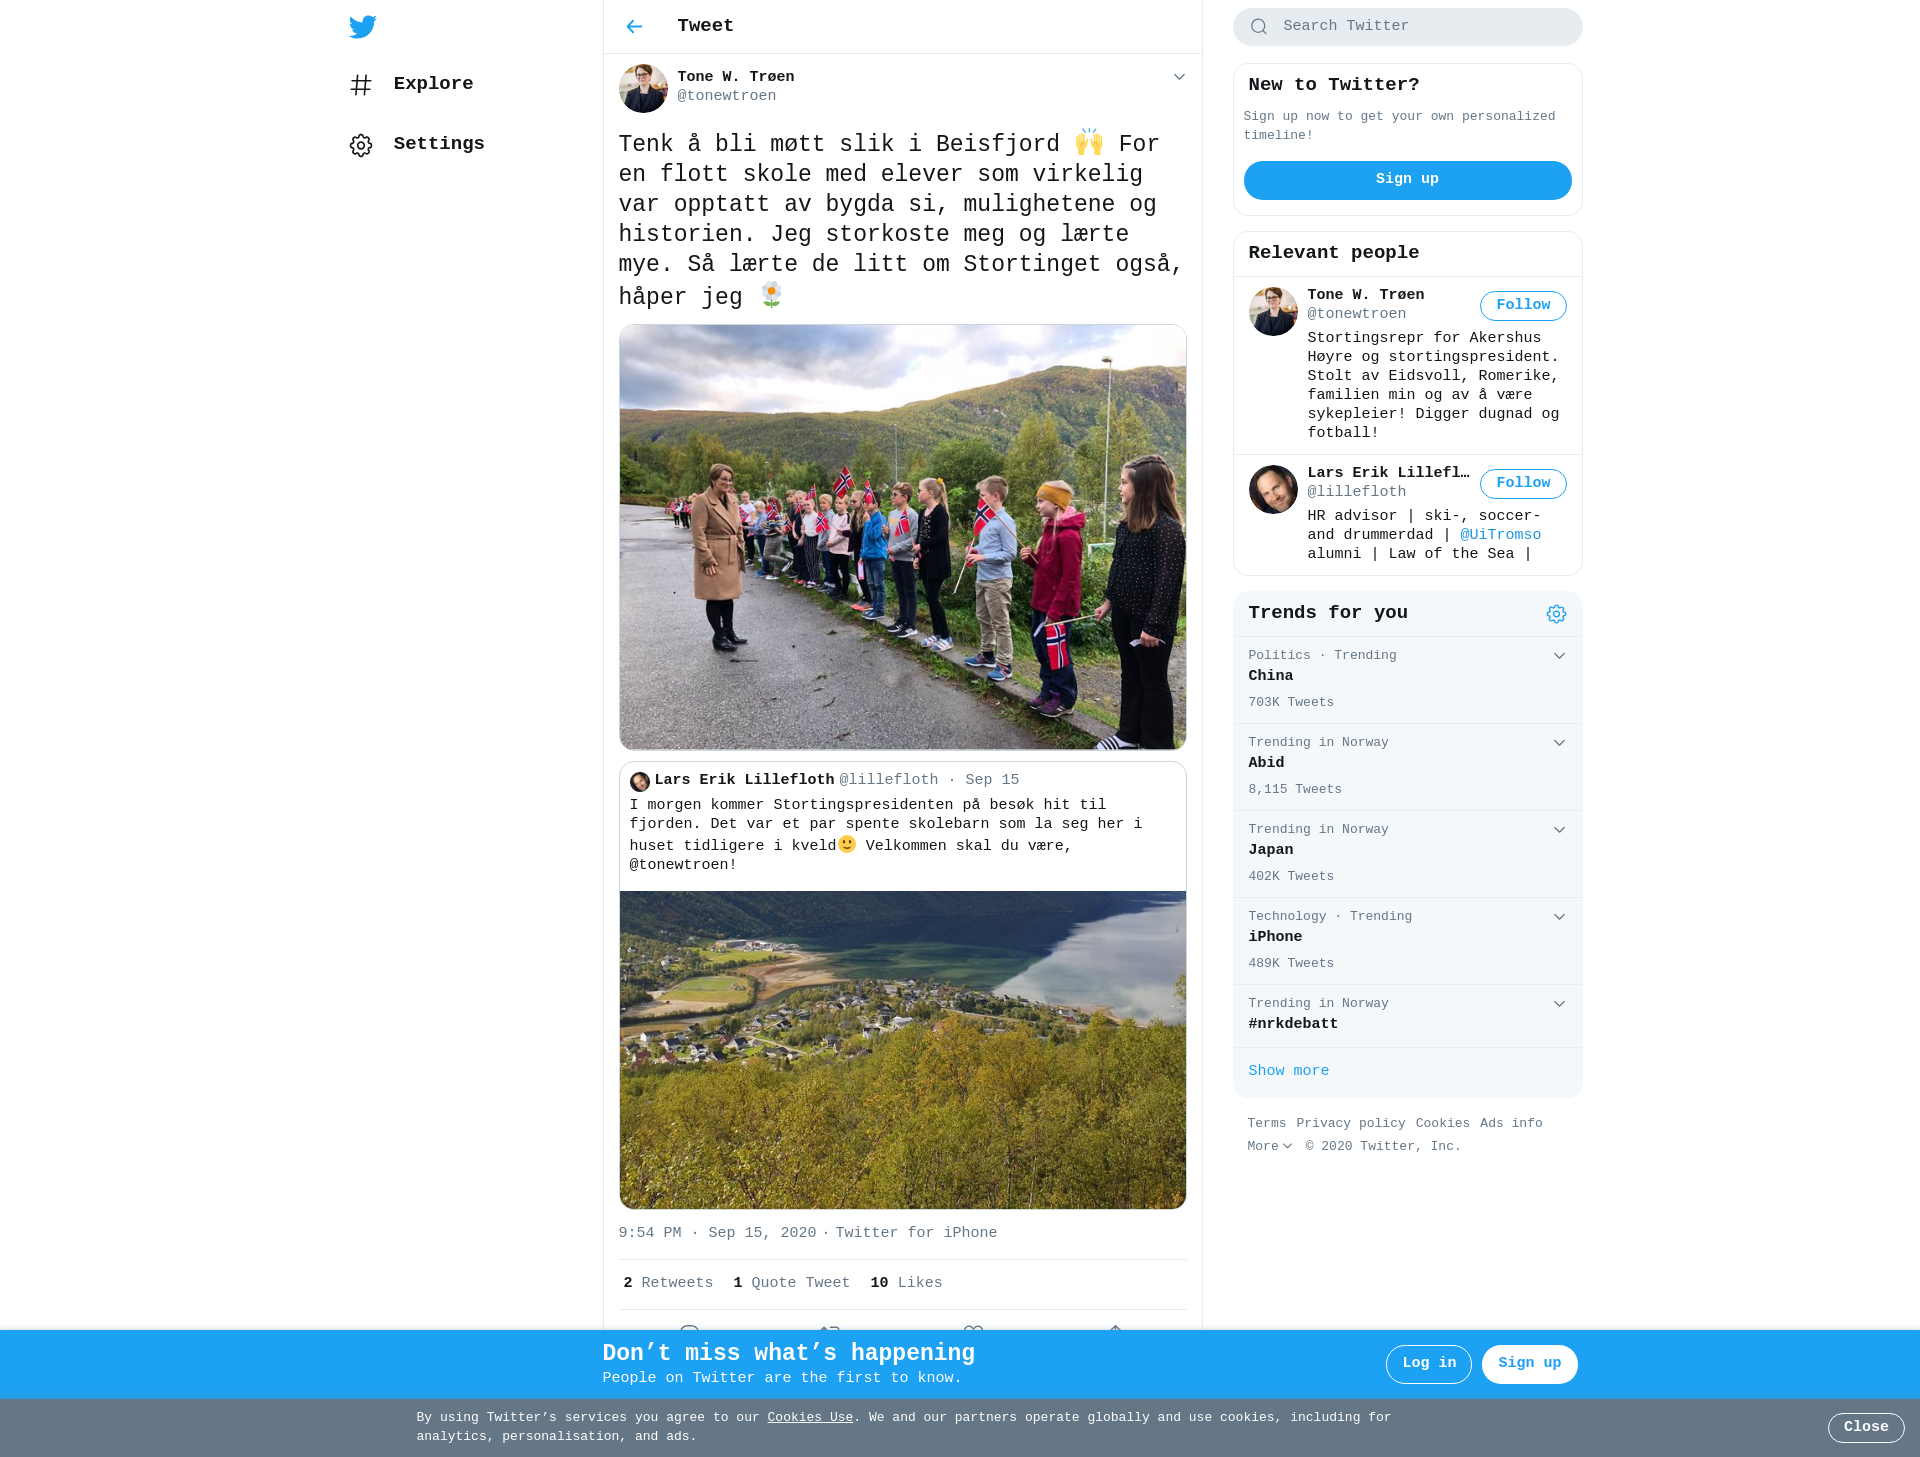
Task: Click the search magnifier icon
Action: [x=1259, y=27]
